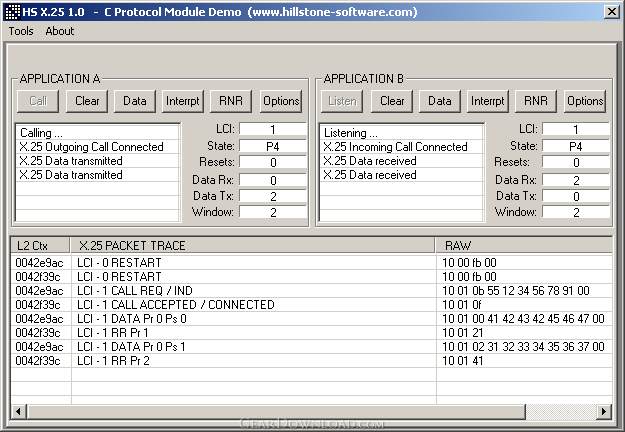Open Options for Application B

click(585, 101)
